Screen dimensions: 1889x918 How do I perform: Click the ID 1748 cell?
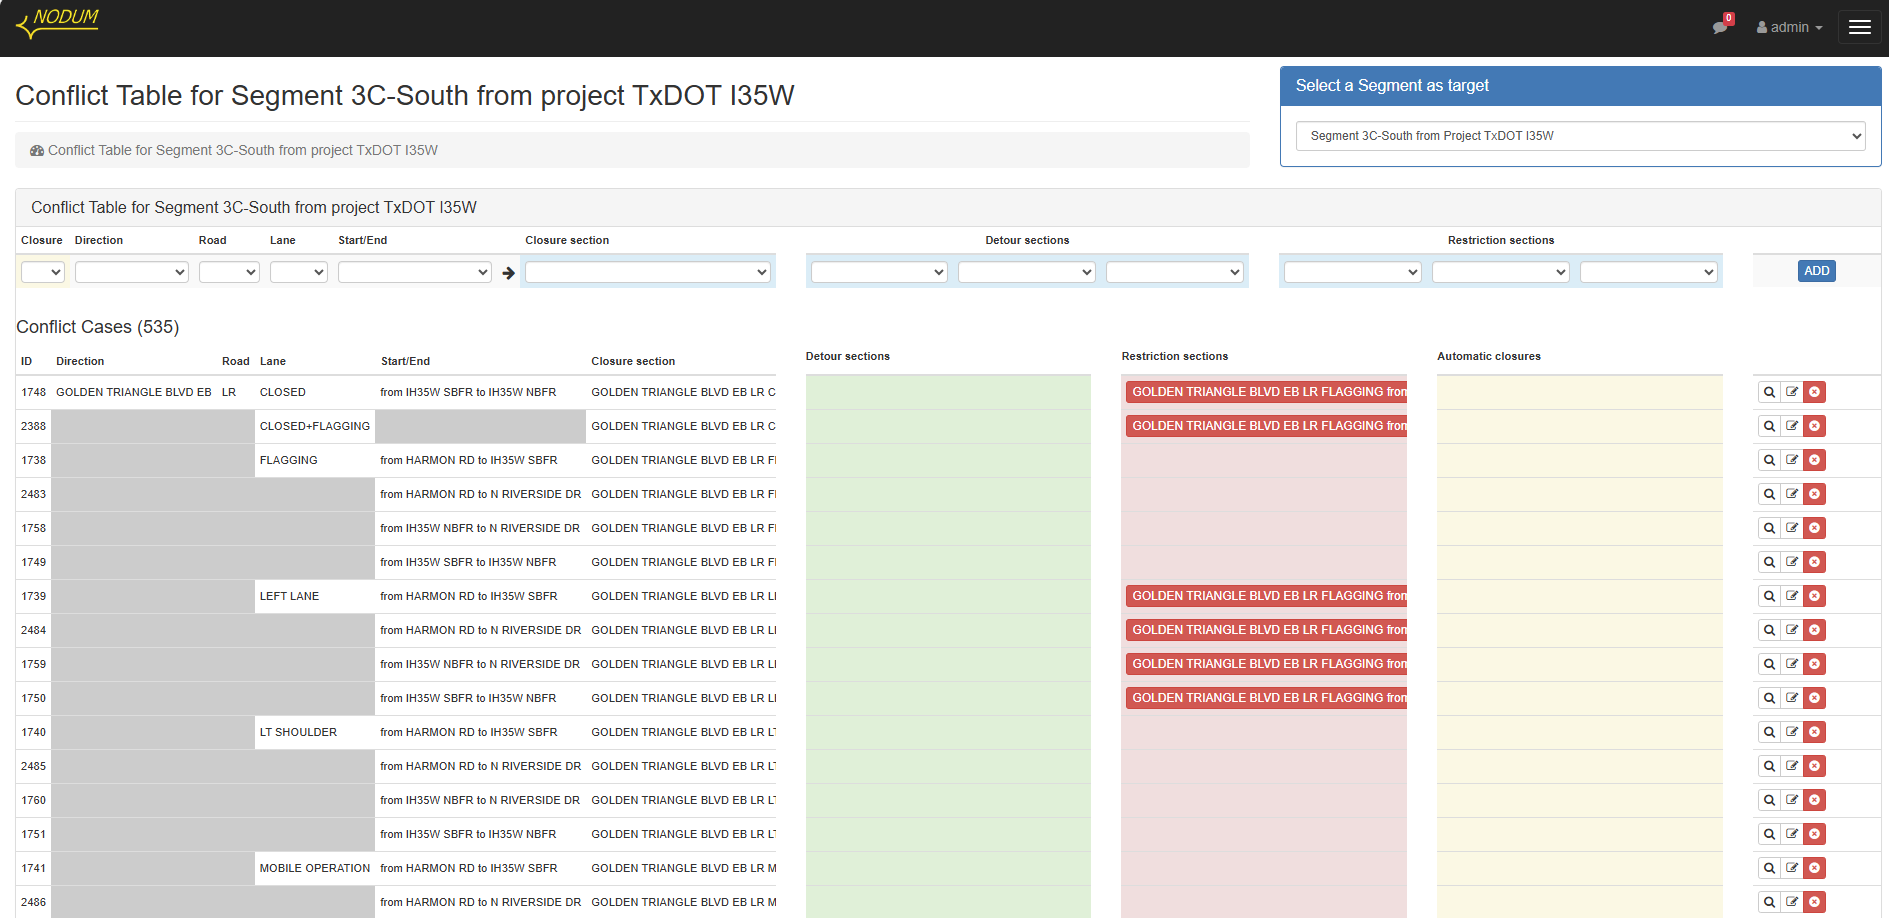(34, 392)
